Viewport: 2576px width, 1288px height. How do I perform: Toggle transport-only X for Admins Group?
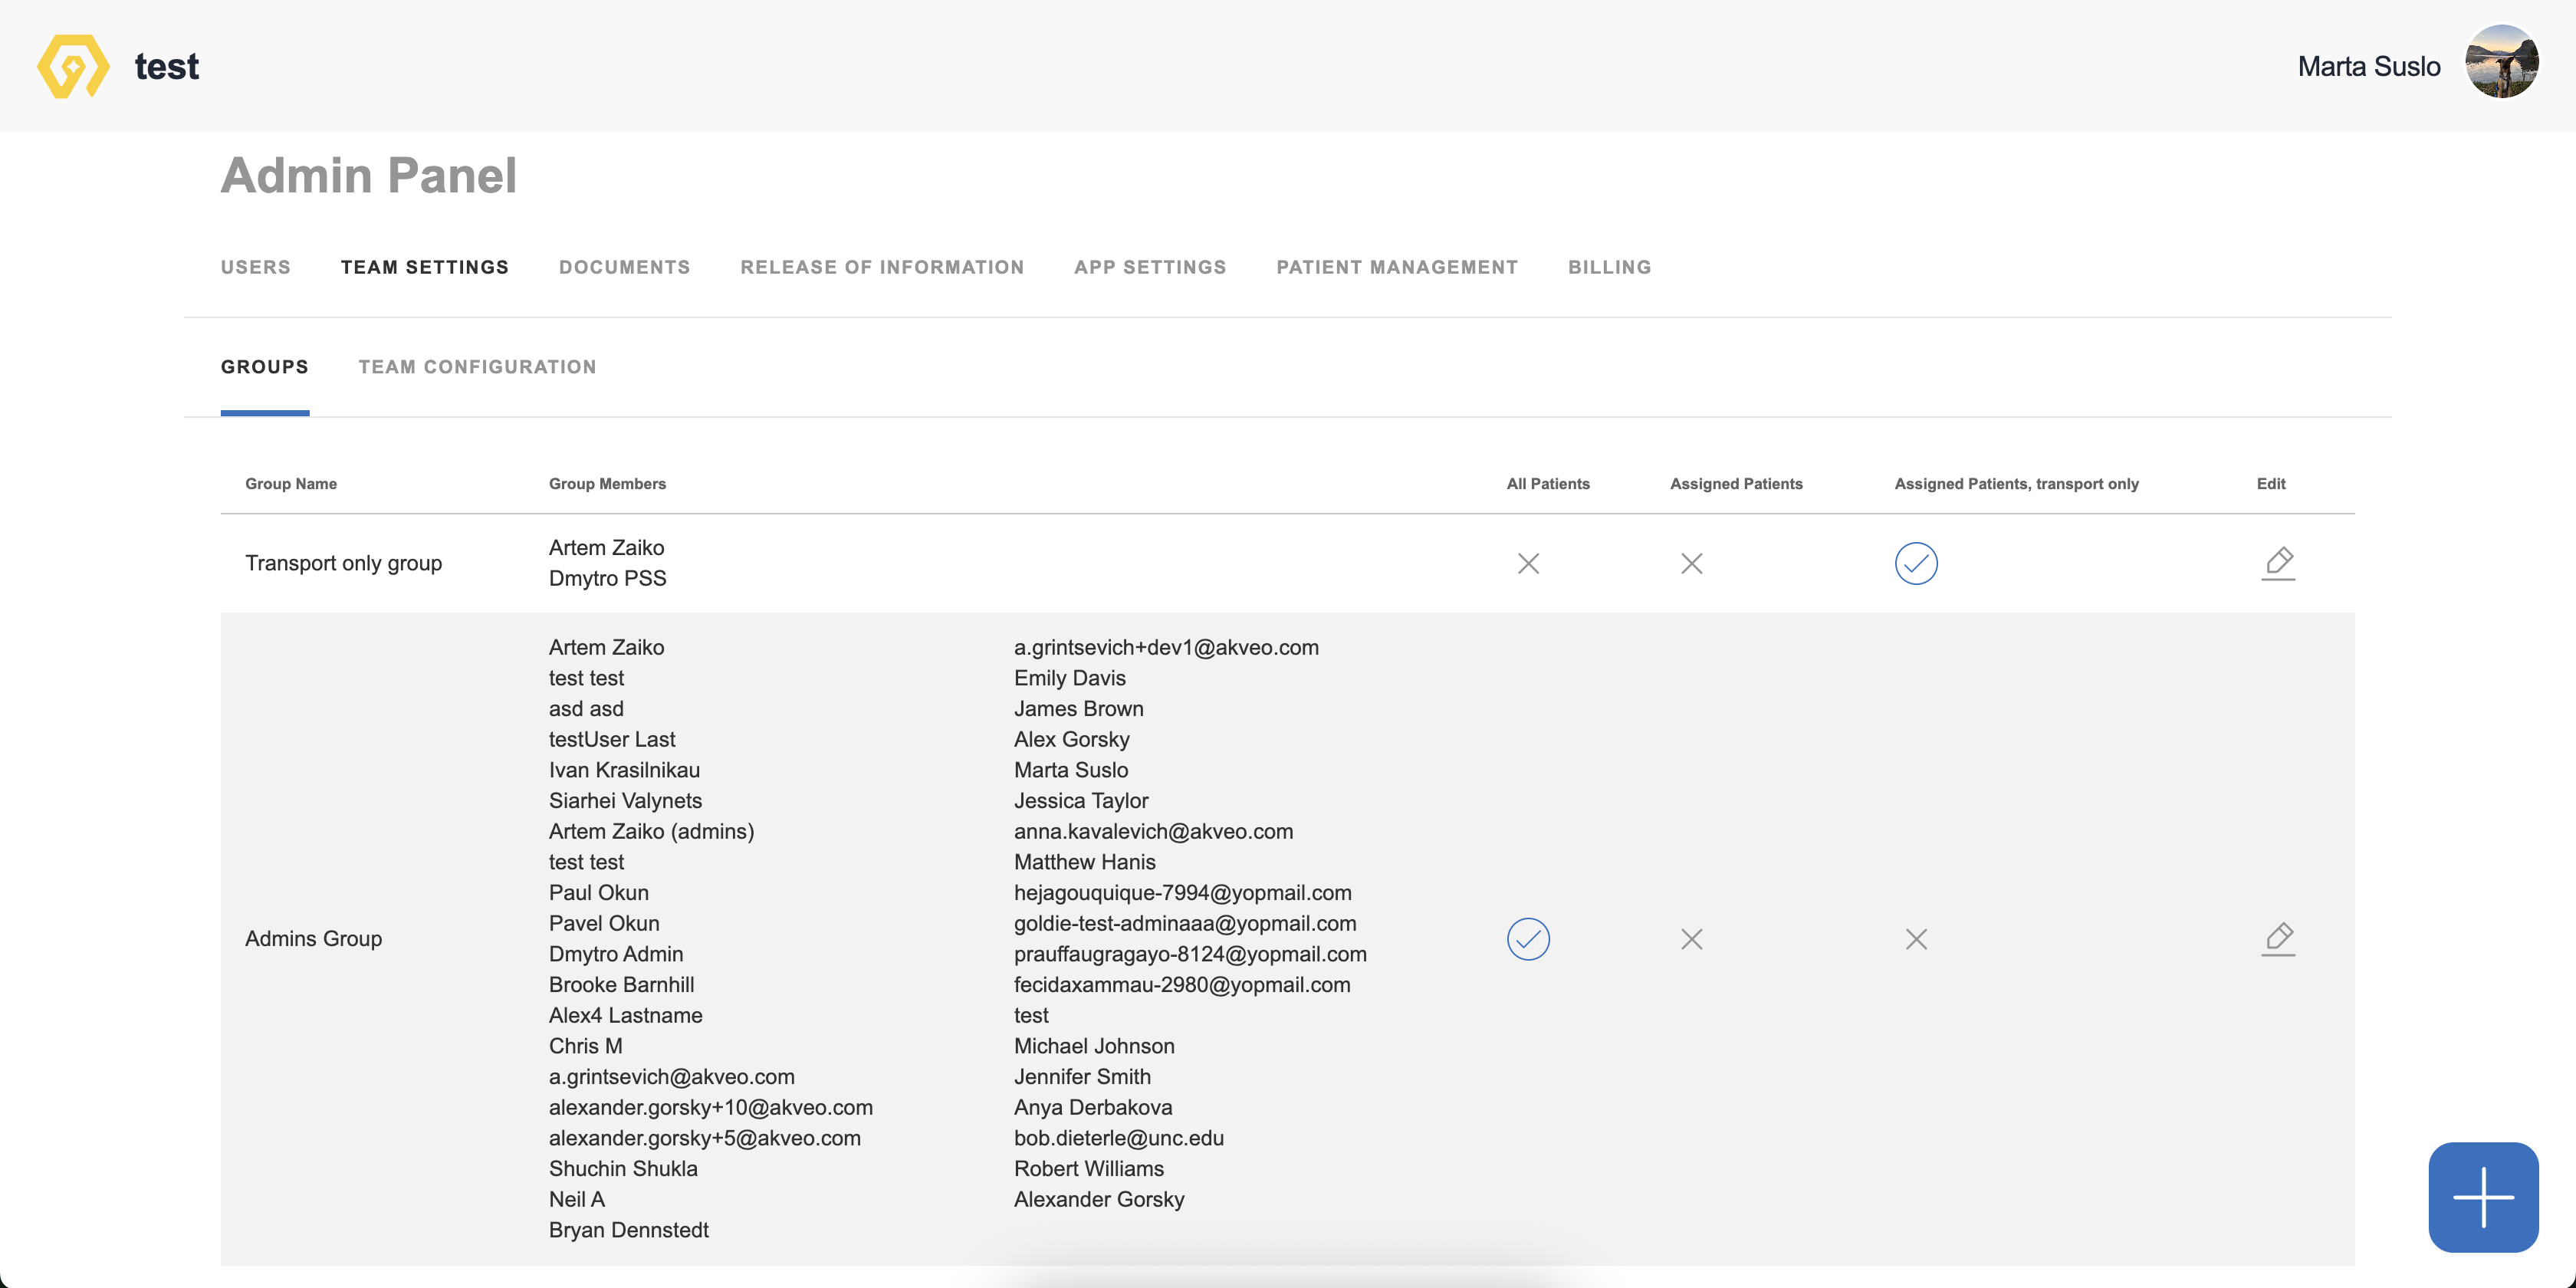[1915, 938]
